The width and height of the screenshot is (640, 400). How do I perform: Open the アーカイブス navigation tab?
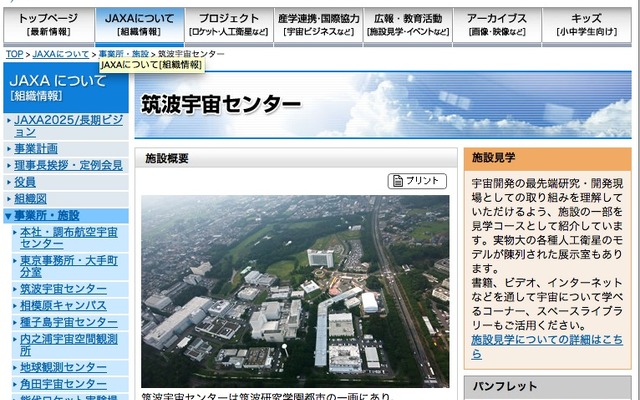[497, 25]
